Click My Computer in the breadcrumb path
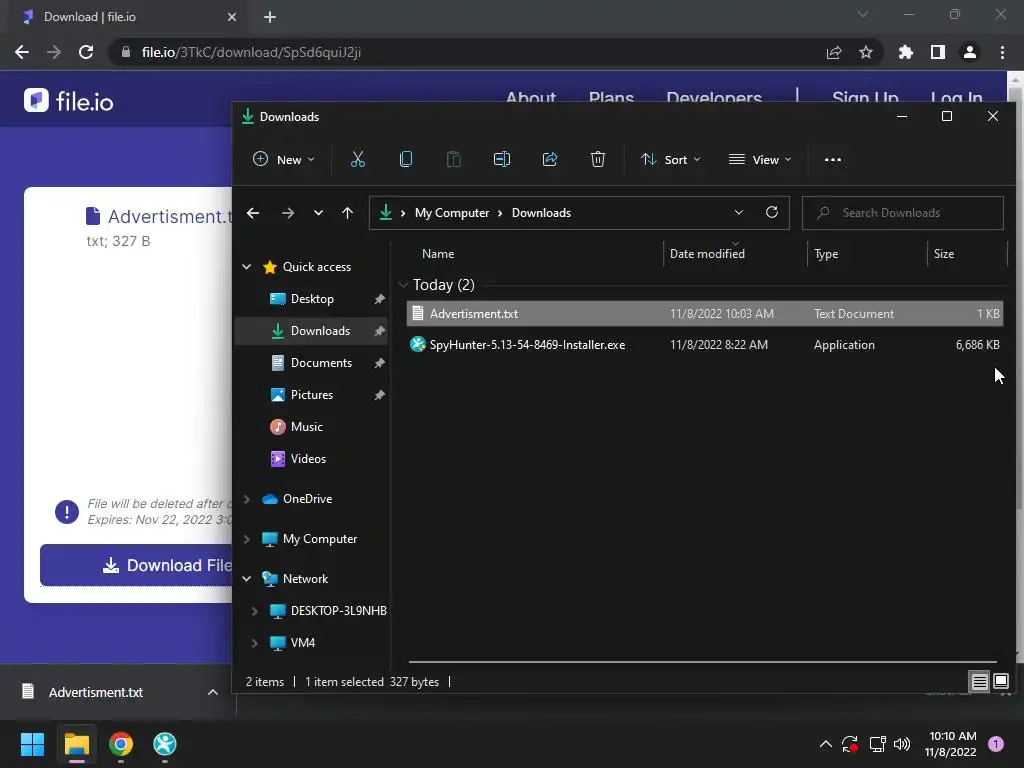1024x768 pixels. pyautogui.click(x=452, y=213)
